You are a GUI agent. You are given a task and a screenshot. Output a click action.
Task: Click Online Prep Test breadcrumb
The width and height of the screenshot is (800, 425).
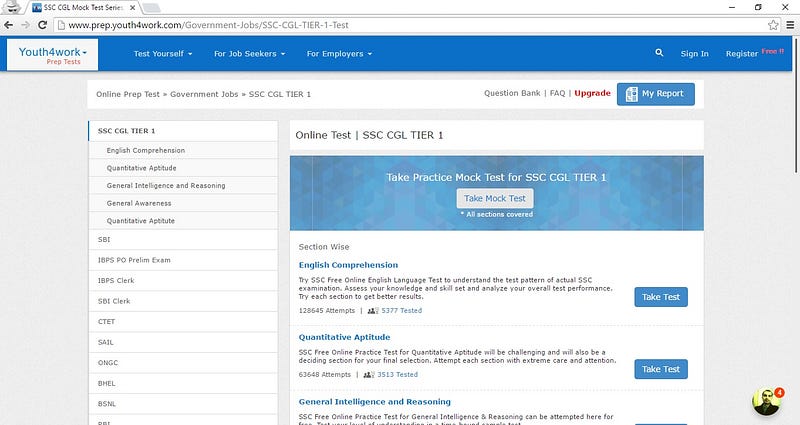coord(128,94)
